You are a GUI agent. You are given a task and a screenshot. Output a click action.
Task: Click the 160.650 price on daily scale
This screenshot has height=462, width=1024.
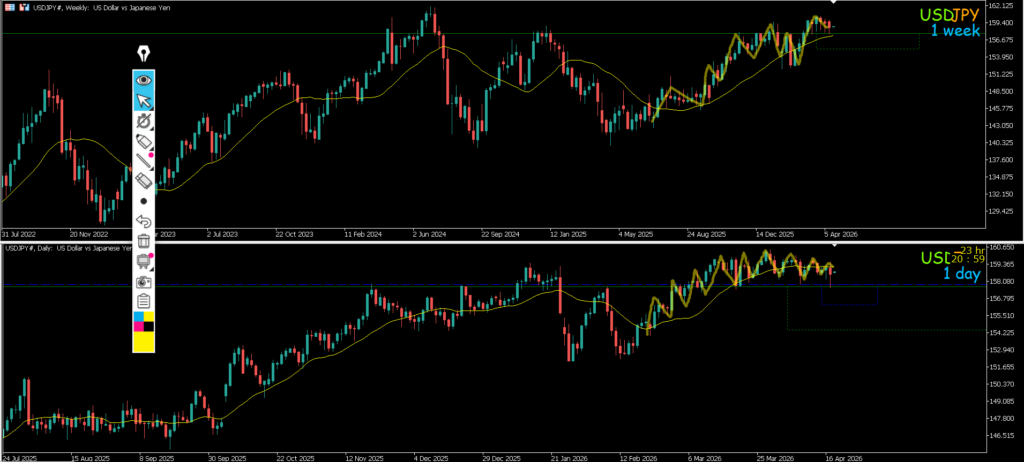(x=1004, y=248)
